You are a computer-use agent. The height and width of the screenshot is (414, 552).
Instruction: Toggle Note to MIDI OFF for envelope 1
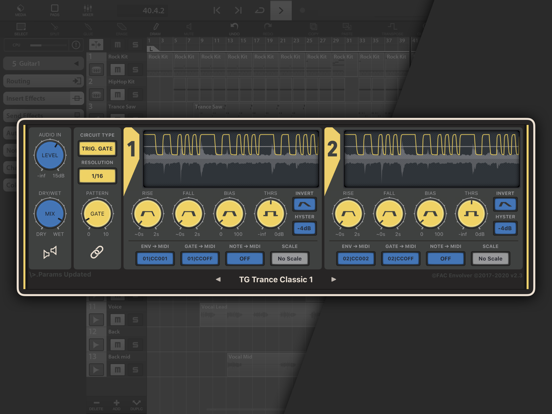[x=245, y=258]
